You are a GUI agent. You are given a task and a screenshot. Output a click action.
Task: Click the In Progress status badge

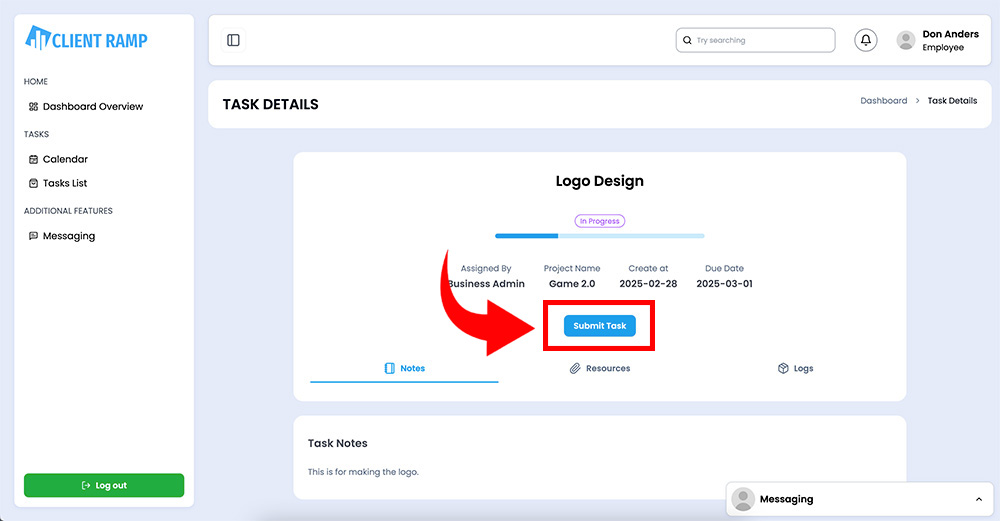pyautogui.click(x=599, y=221)
